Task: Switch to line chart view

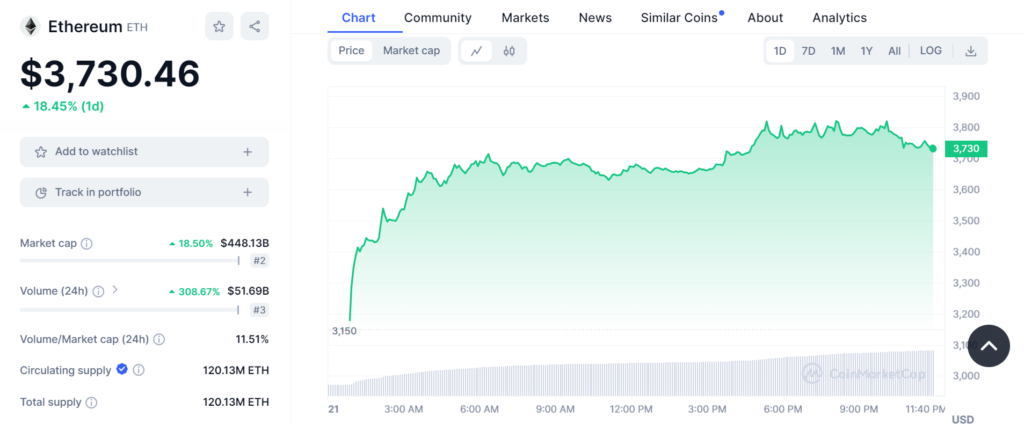Action: tap(477, 51)
